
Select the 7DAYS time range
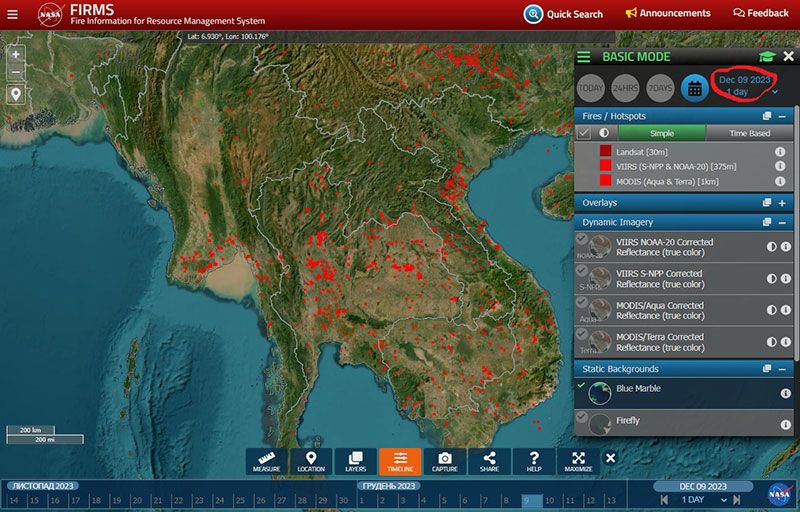coord(660,88)
